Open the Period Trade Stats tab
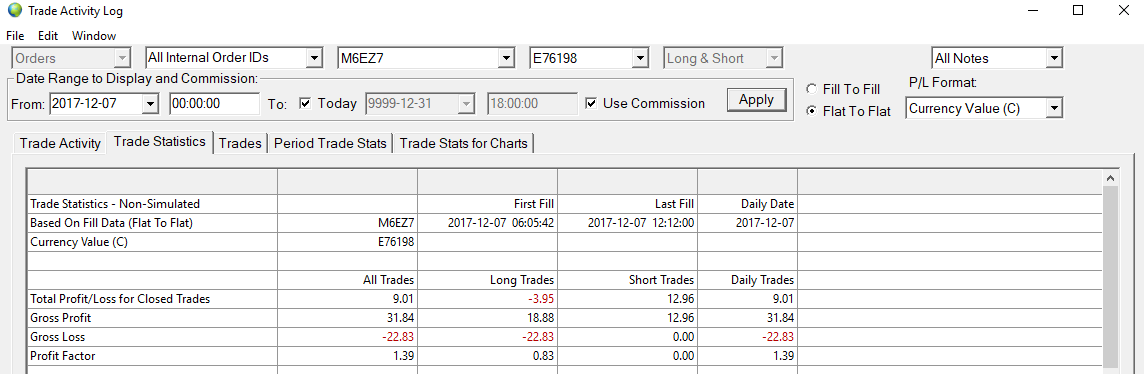Viewport: 1144px width, 374px height. (330, 143)
